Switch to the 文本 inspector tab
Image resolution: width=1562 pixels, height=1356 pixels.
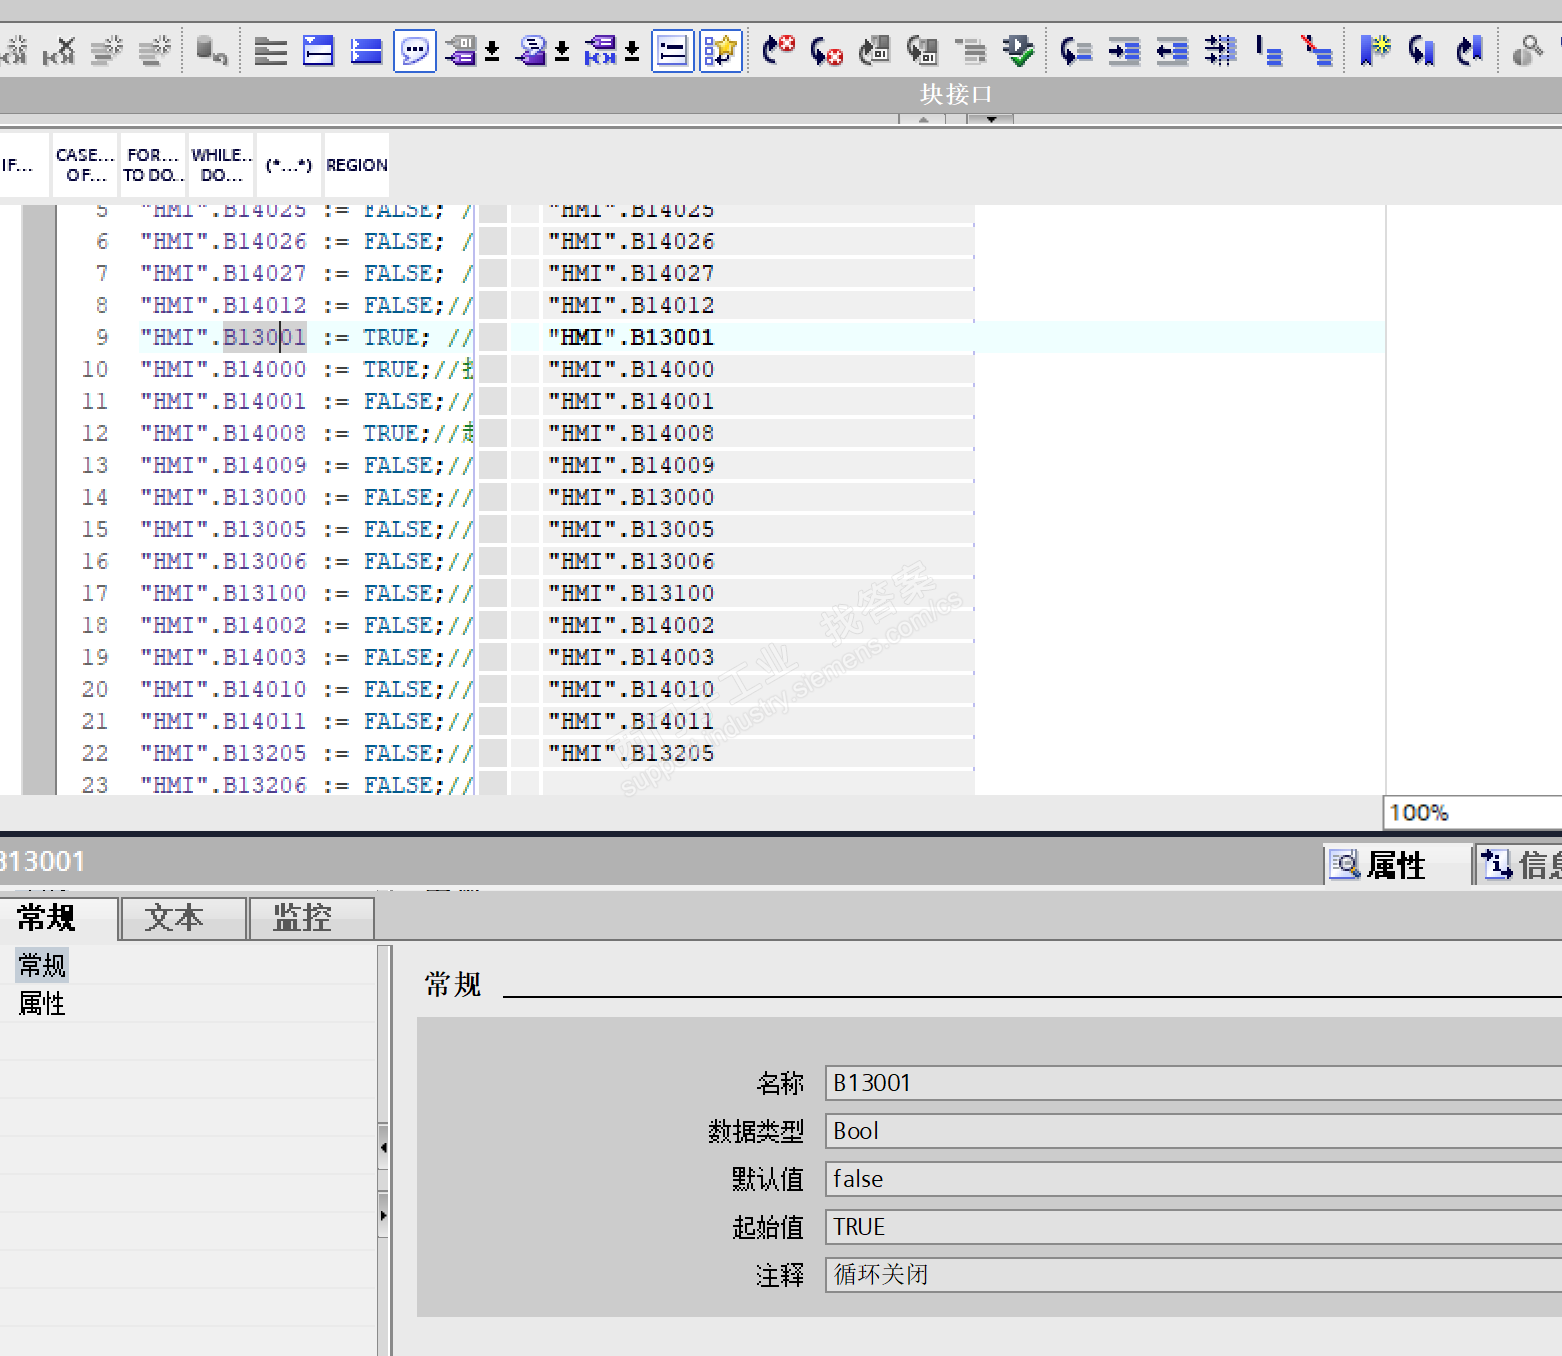pyautogui.click(x=184, y=918)
